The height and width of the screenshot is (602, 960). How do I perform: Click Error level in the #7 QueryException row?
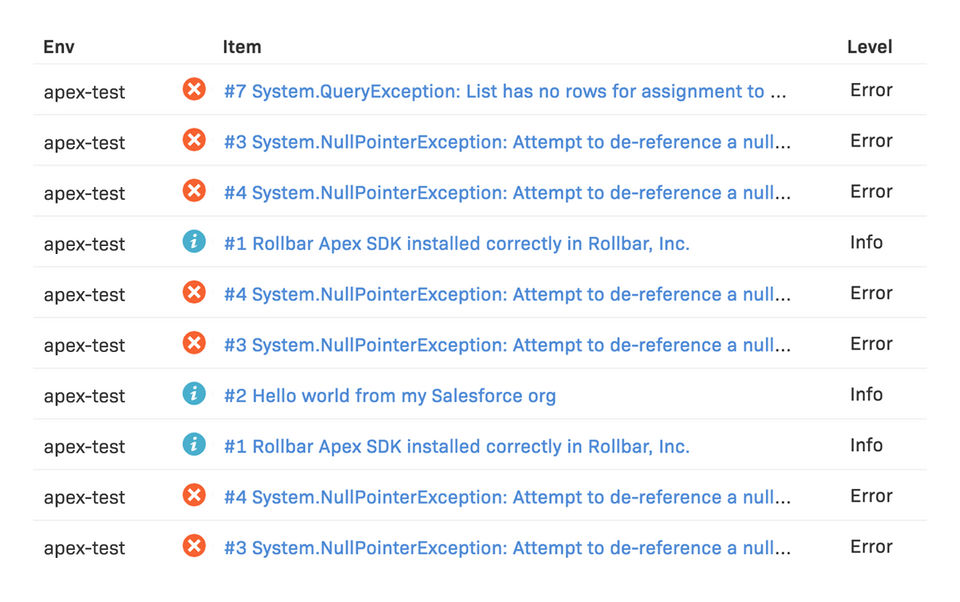pyautogui.click(x=871, y=90)
